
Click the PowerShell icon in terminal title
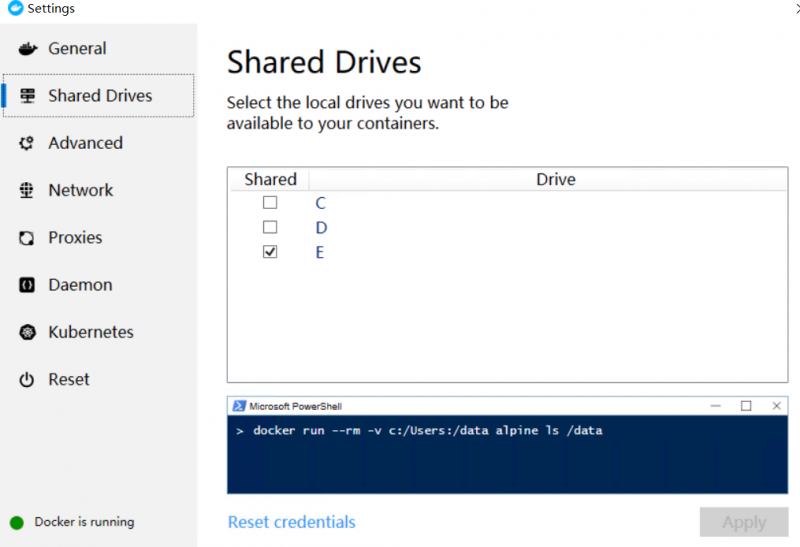click(x=239, y=406)
